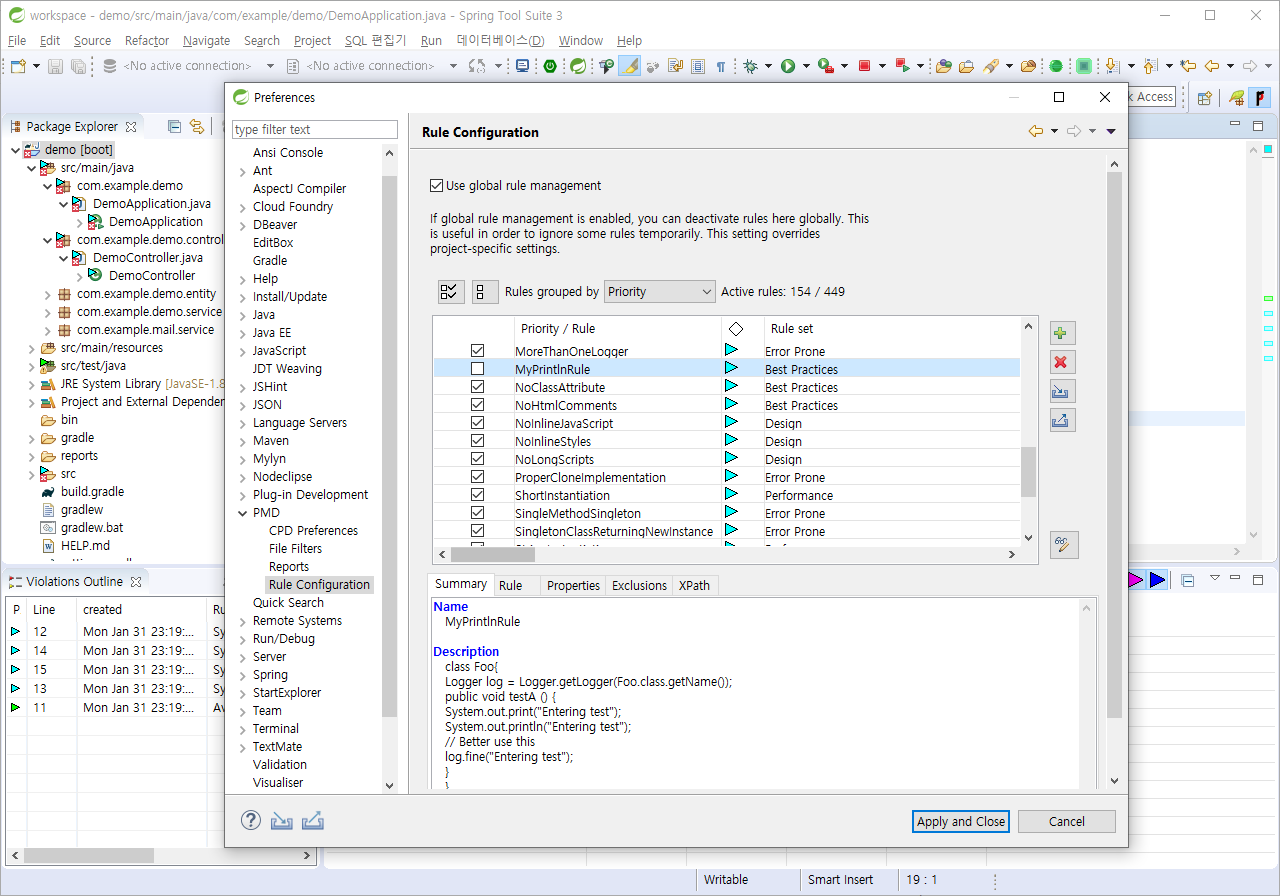Collapse the demo [boot] project node

(x=15, y=150)
